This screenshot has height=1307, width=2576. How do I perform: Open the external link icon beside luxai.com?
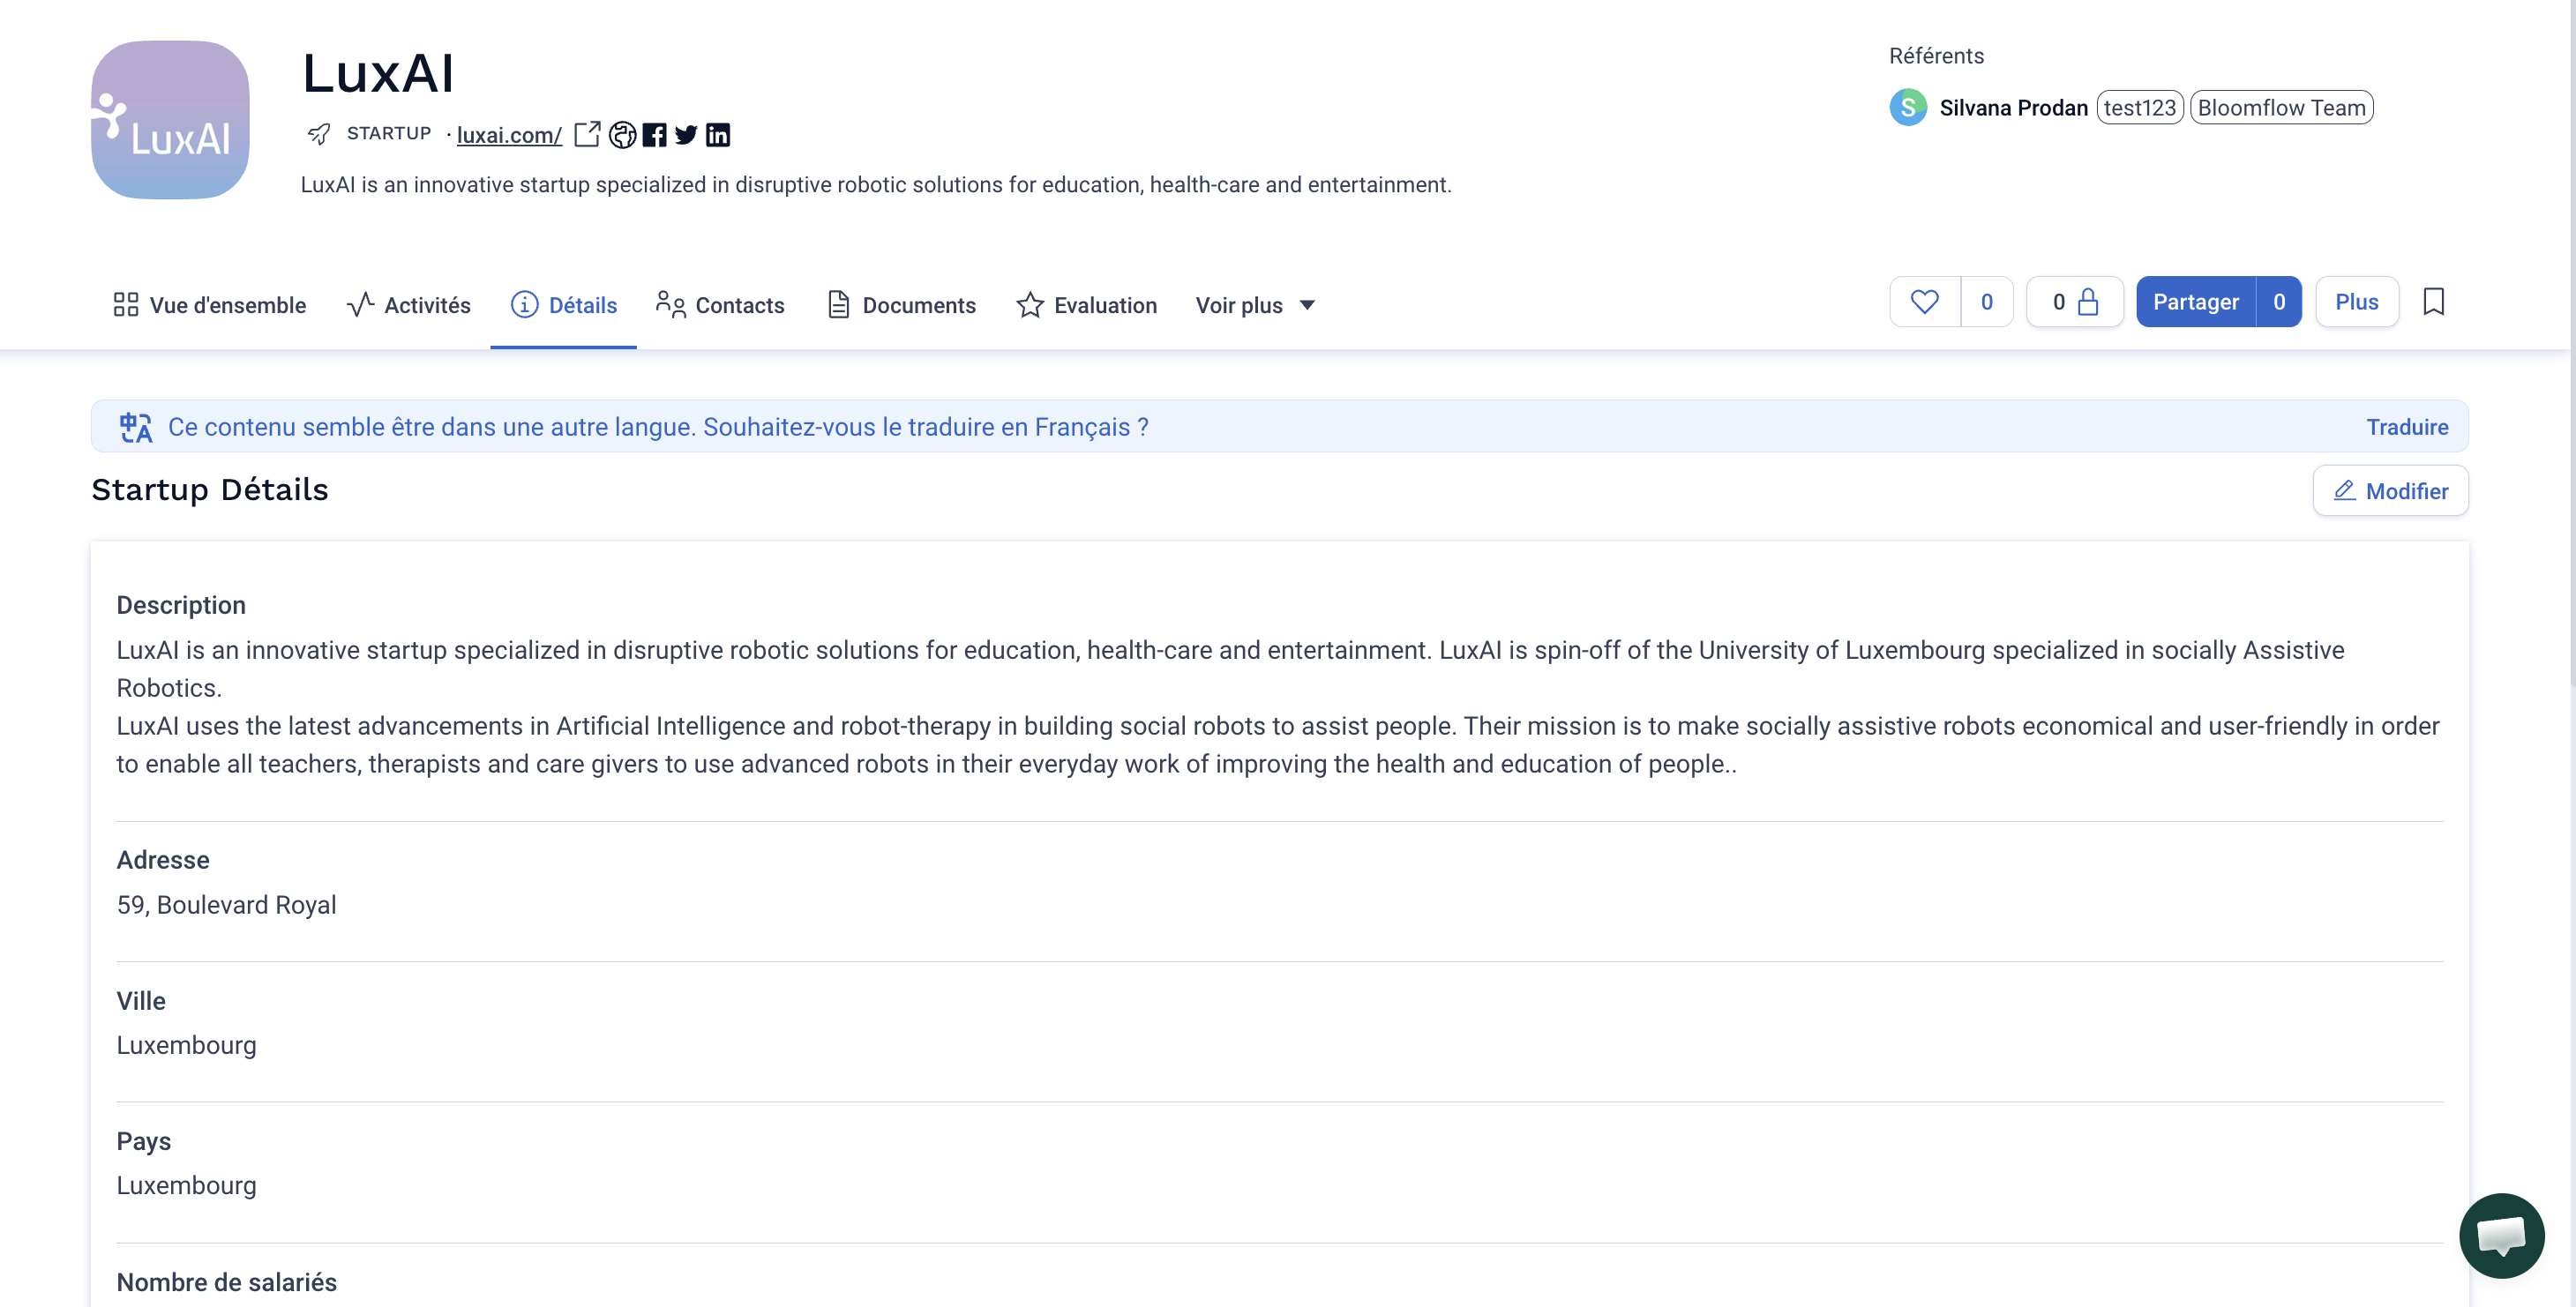point(587,134)
